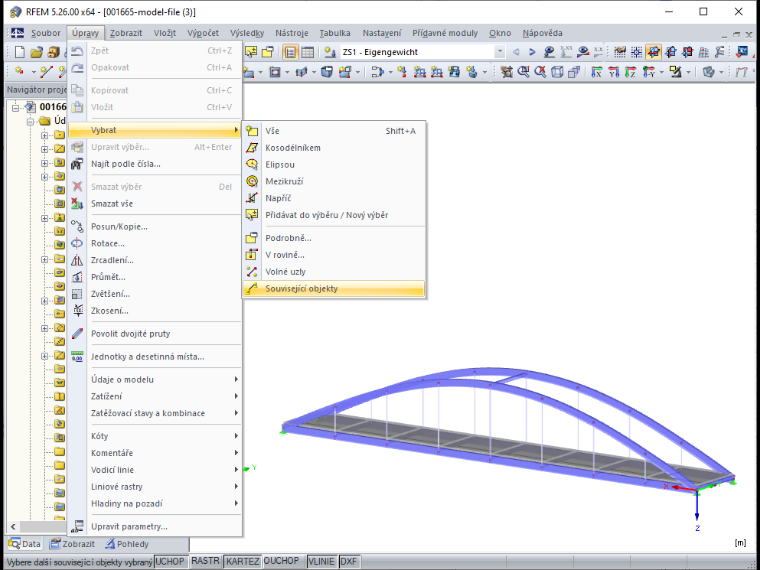Select Volné uzly menu entry

pyautogui.click(x=334, y=272)
